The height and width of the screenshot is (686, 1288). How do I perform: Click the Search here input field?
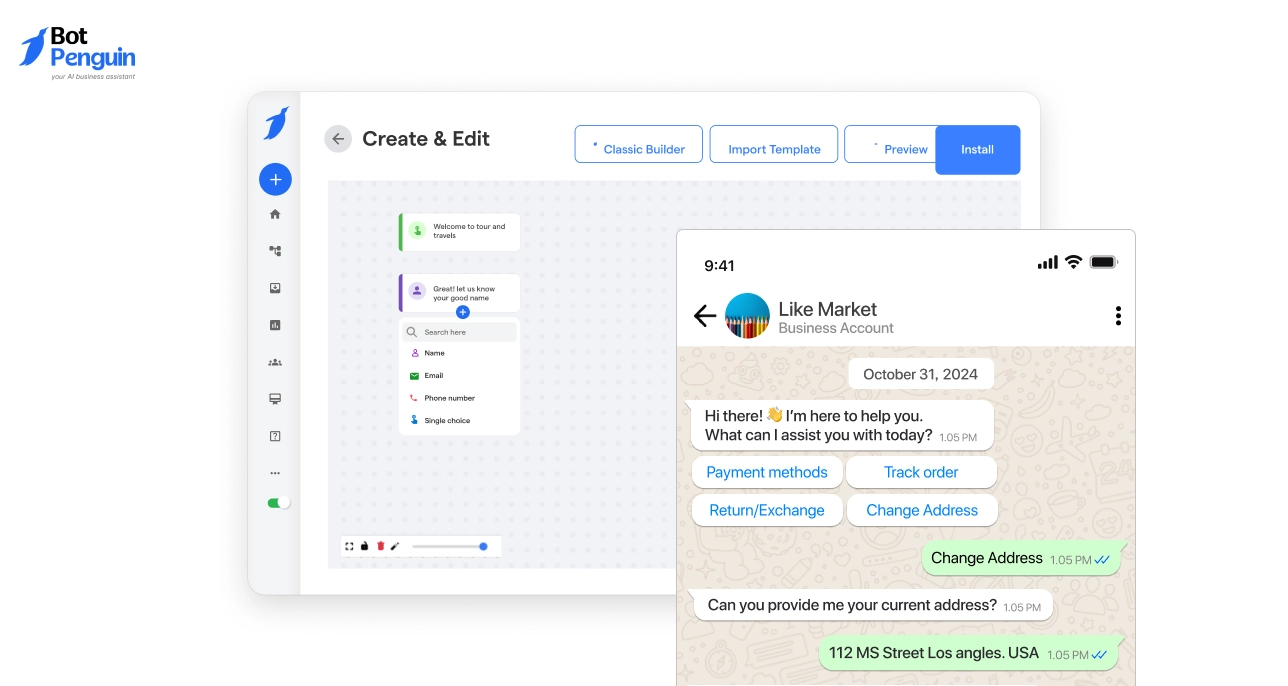tap(459, 331)
